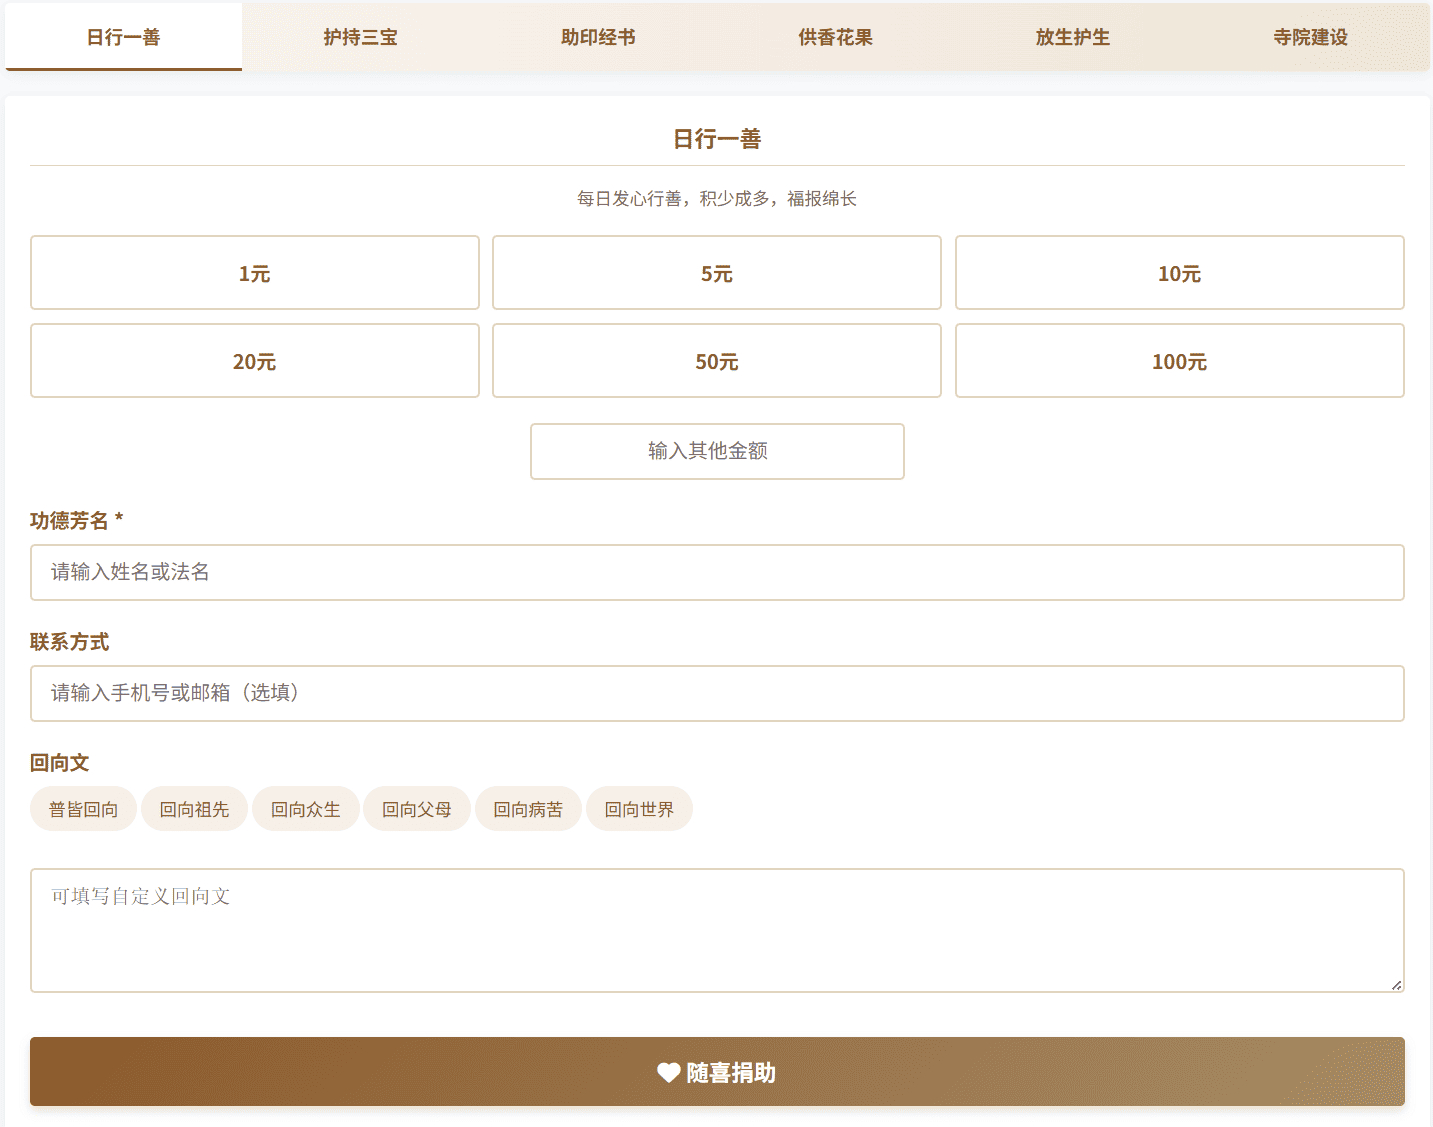
Task: Switch to the 助印经书 tab
Action: (x=597, y=37)
